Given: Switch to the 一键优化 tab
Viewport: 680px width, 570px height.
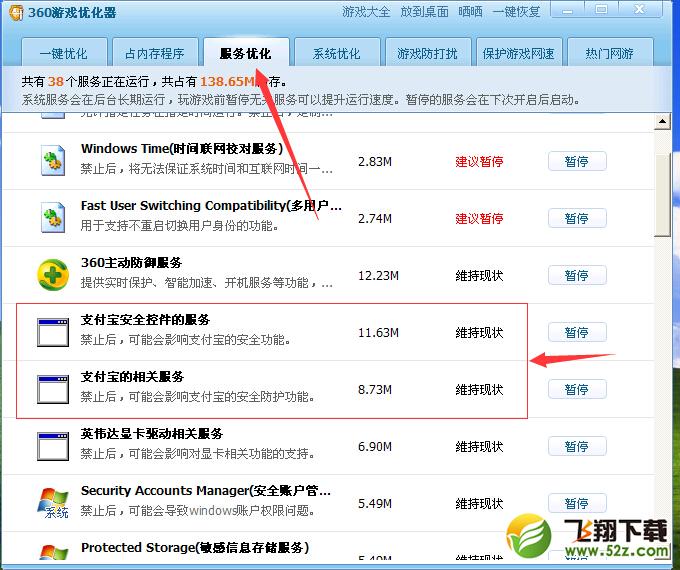Looking at the screenshot, I should (64, 53).
